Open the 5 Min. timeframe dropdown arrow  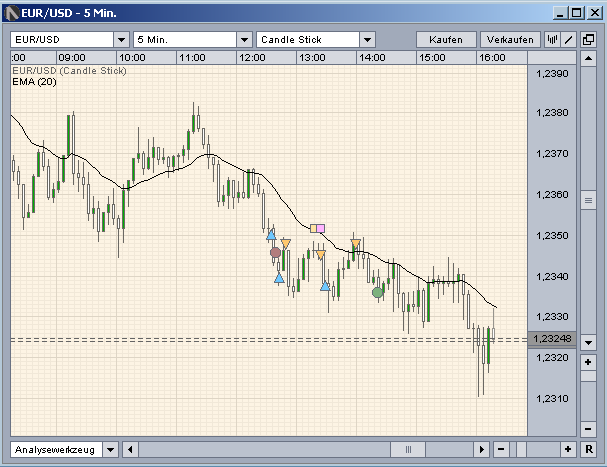coord(244,39)
